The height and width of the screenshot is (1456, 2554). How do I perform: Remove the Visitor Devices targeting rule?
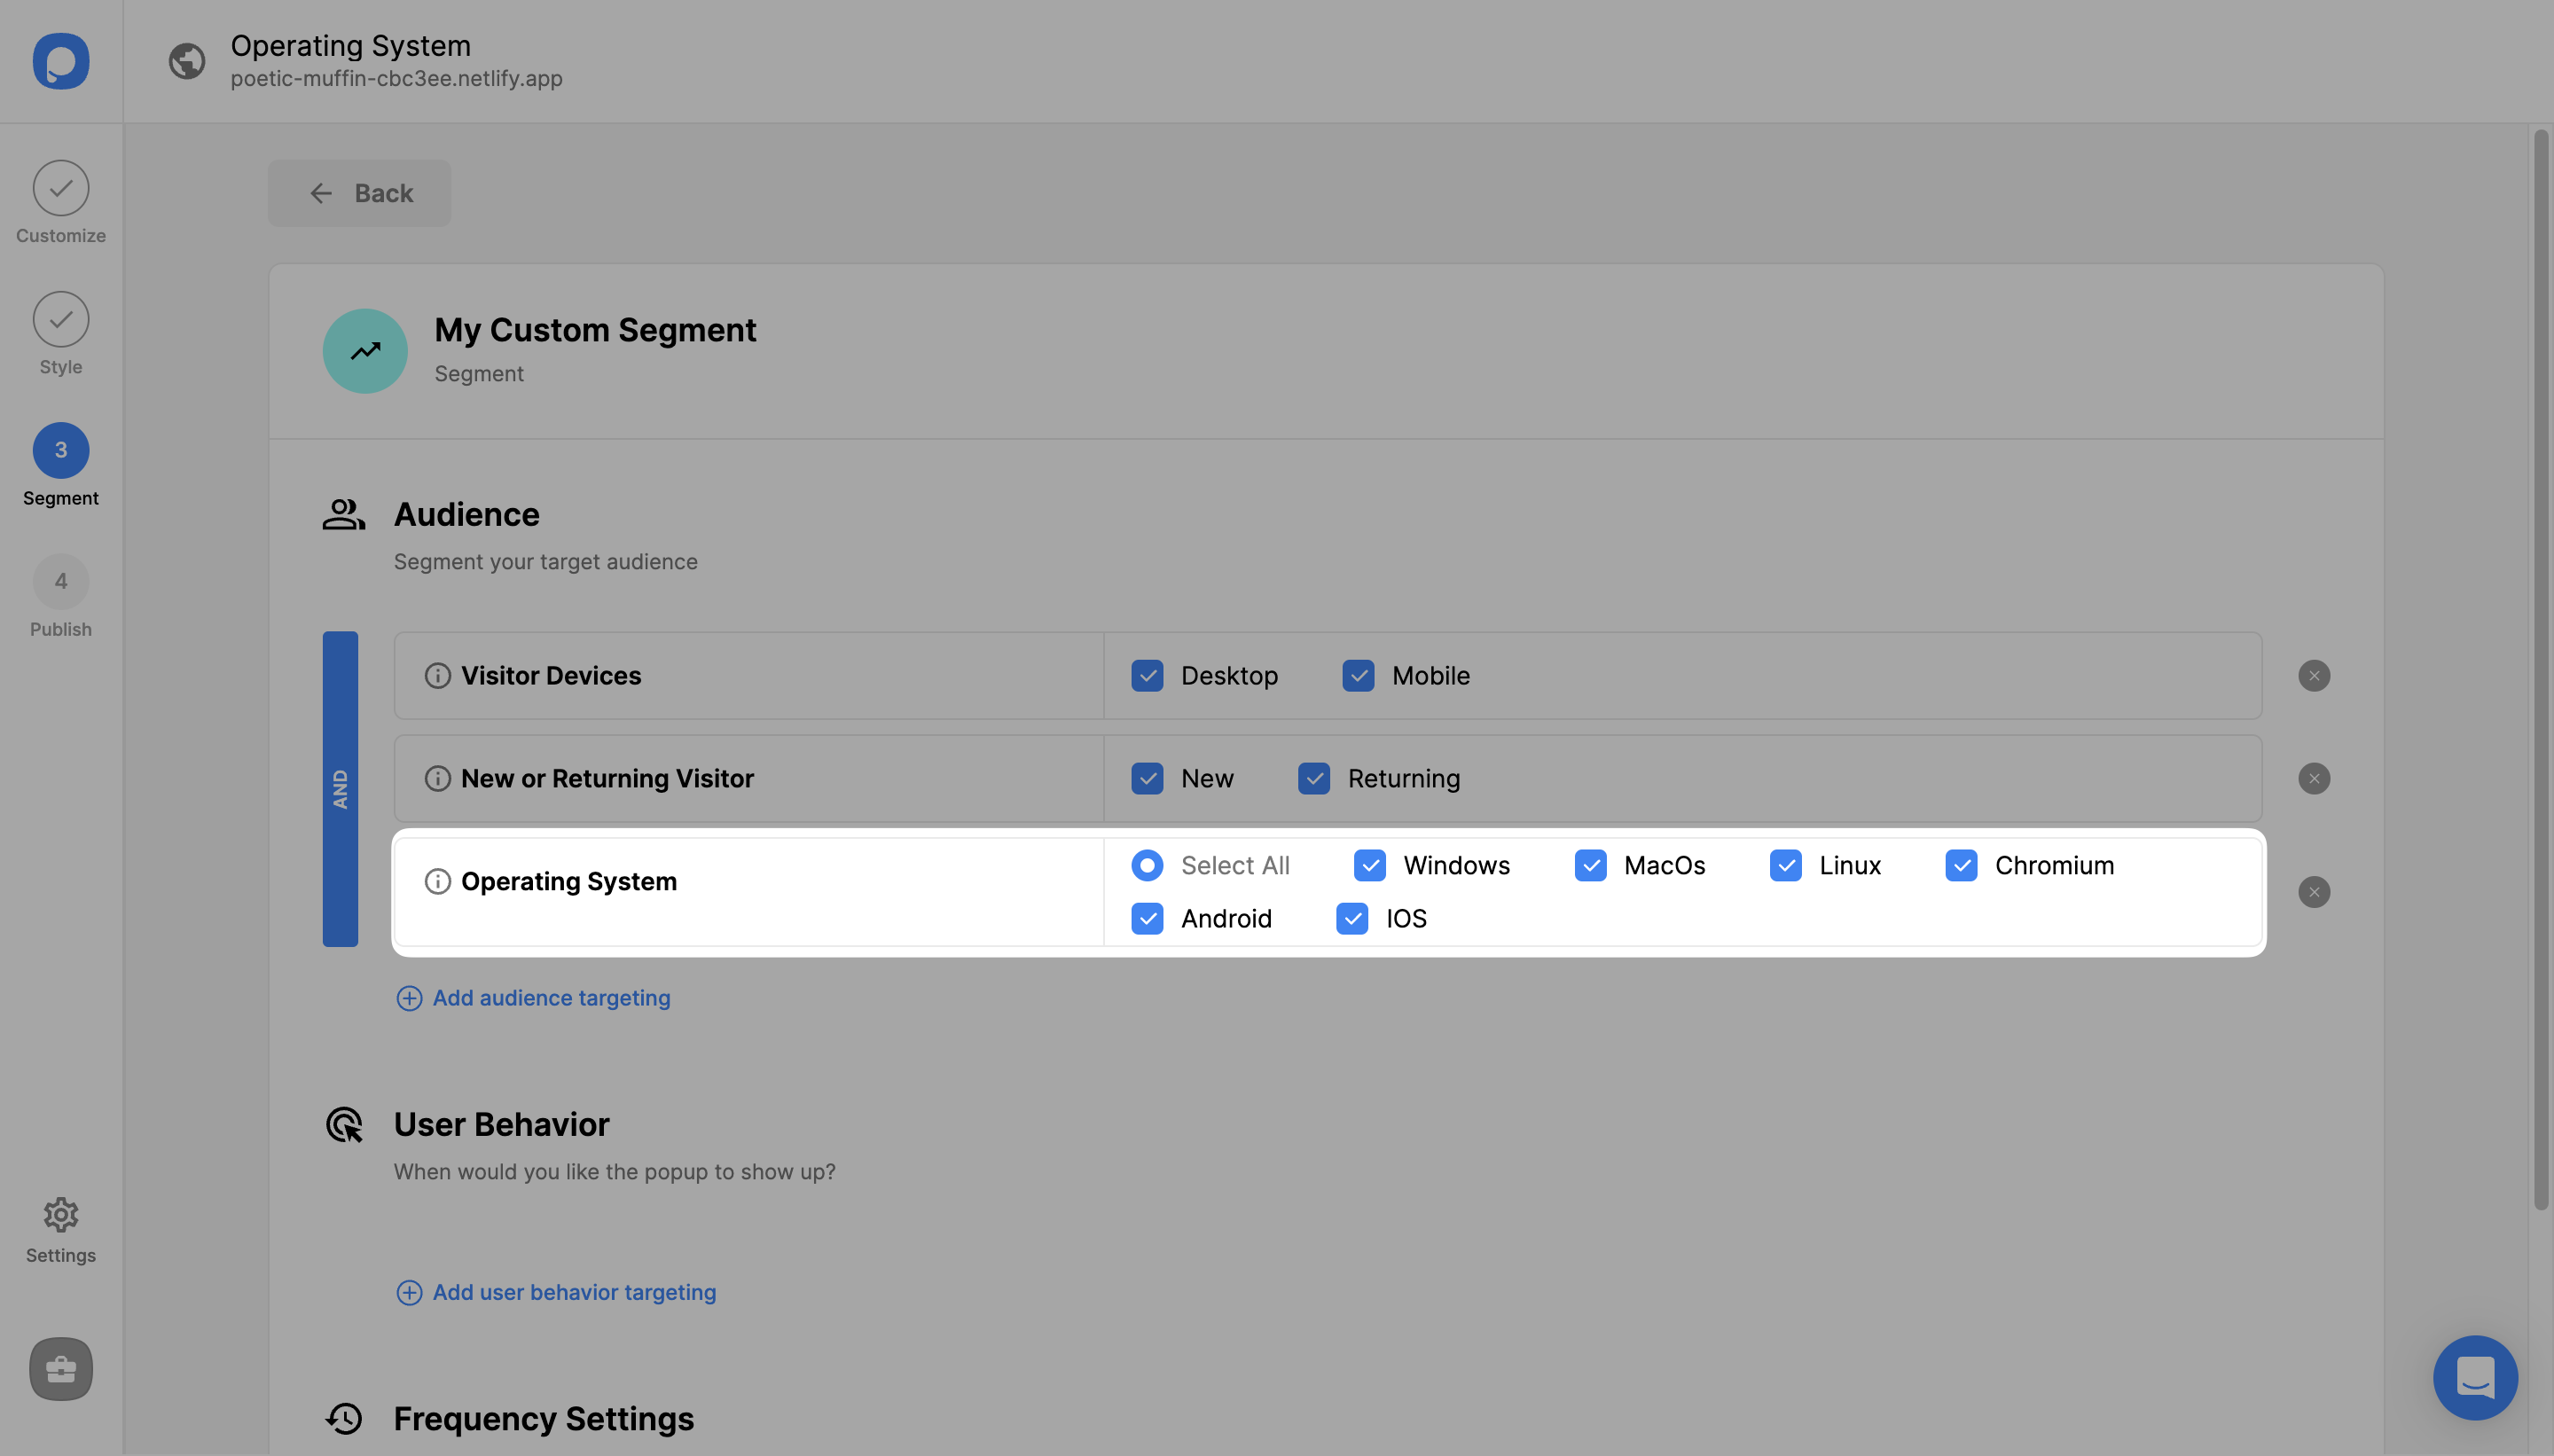coord(2313,676)
